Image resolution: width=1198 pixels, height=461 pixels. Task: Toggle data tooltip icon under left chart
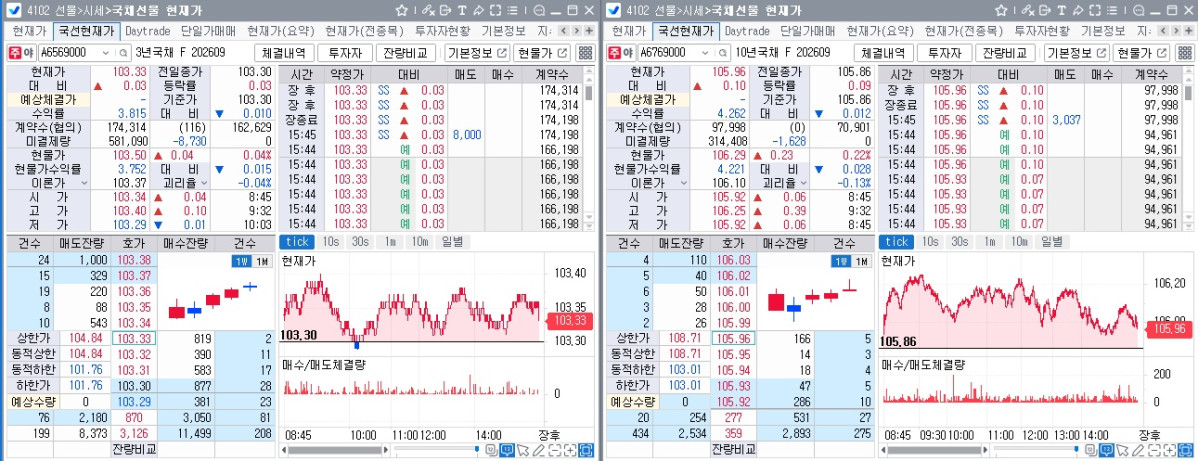pos(507,450)
